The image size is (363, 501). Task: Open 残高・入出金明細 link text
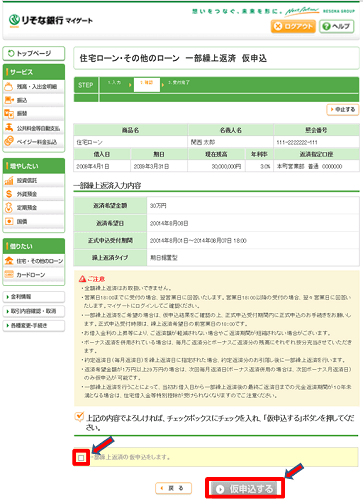click(x=37, y=87)
